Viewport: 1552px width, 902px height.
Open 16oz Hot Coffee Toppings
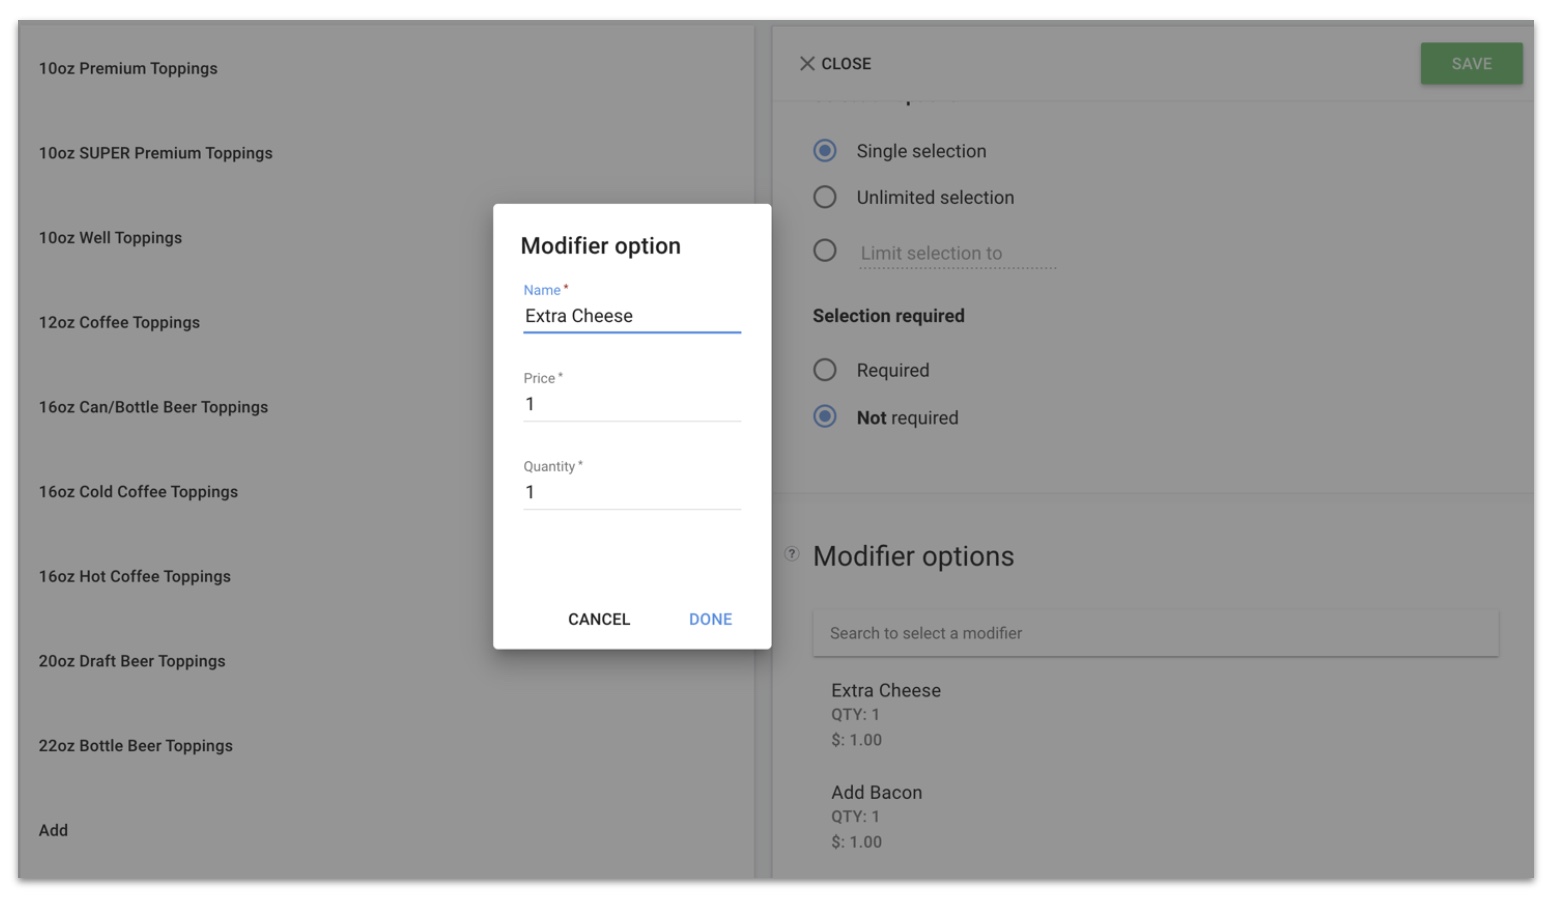(136, 576)
